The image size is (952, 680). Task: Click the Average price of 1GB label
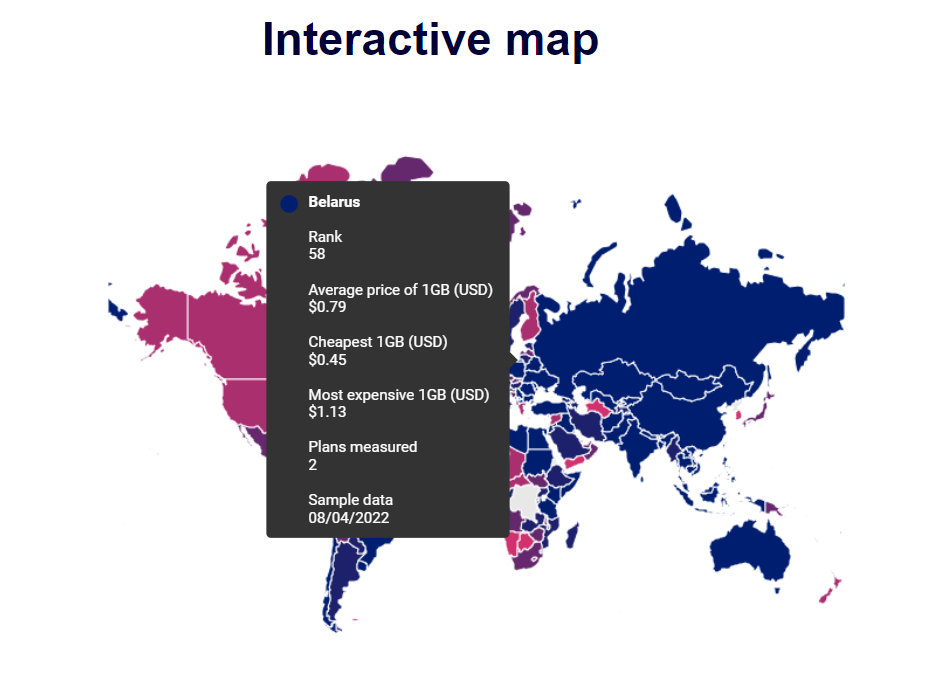400,290
